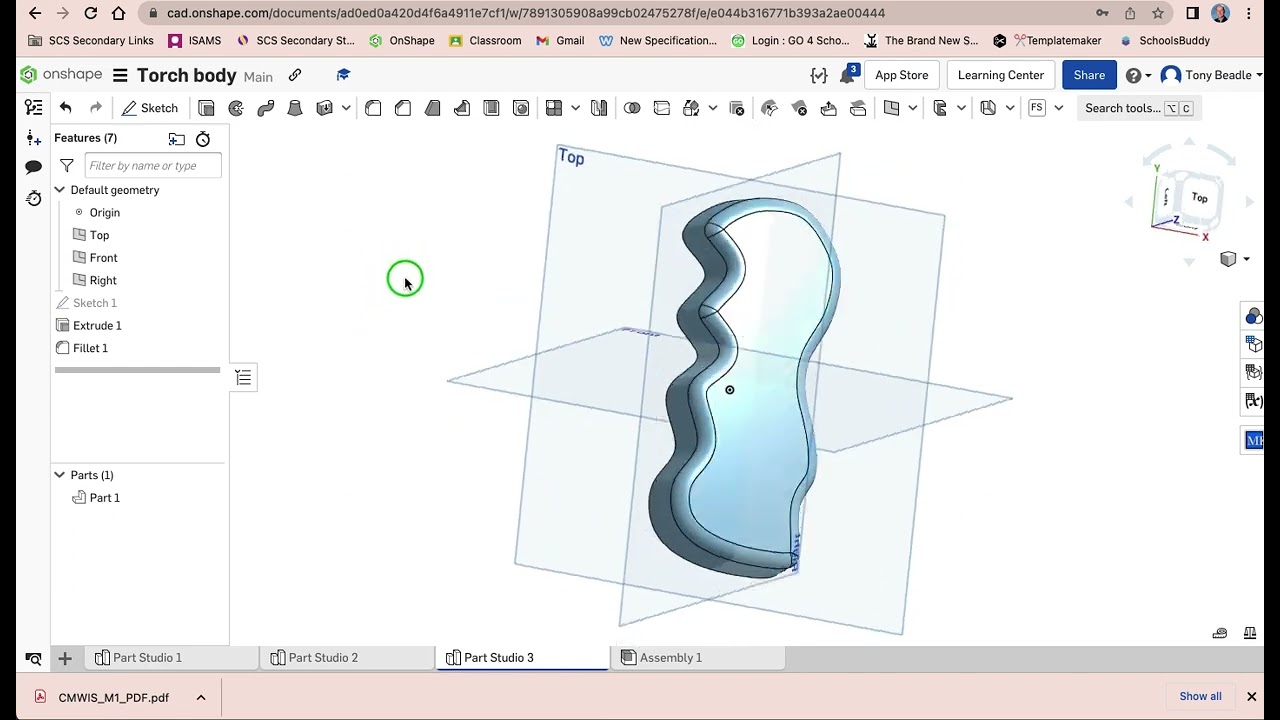
Task: Select the Fillet tool in the toolbar
Action: point(373,108)
